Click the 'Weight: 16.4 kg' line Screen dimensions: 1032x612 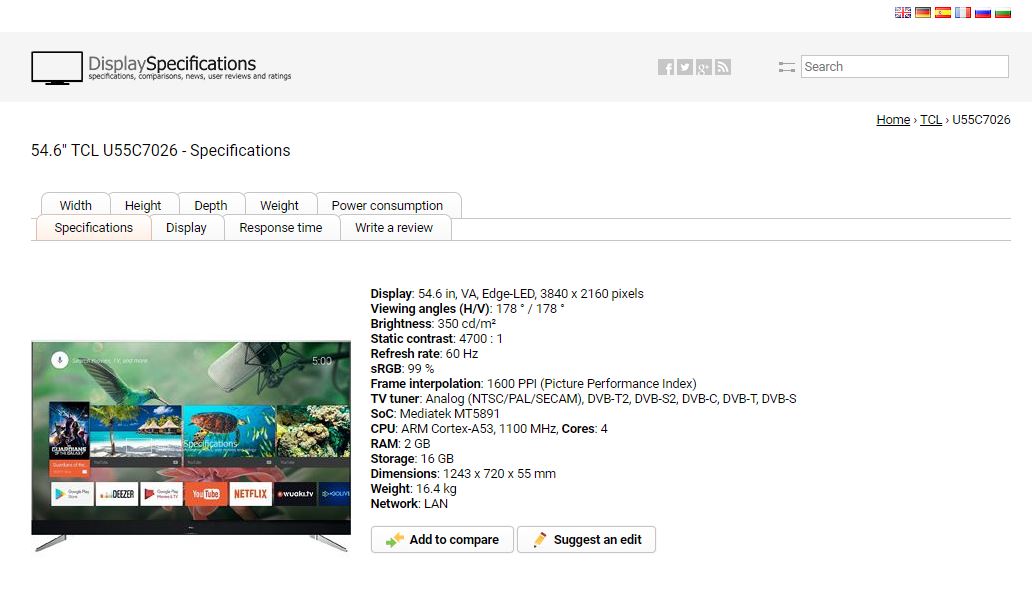coord(413,489)
